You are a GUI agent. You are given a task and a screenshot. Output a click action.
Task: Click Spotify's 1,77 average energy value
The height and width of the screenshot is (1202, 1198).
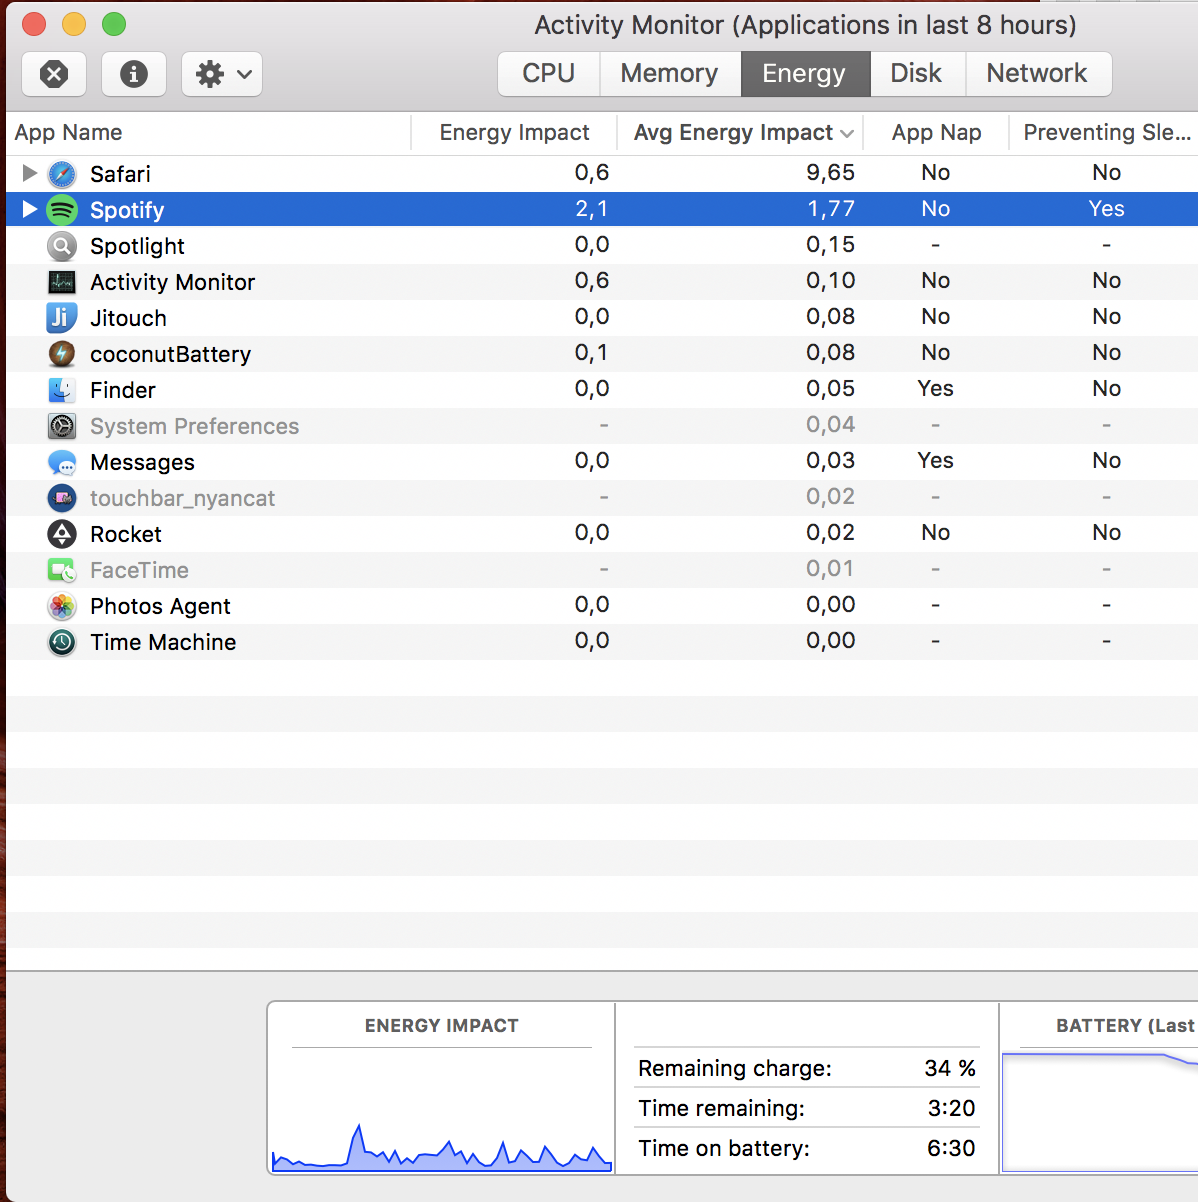[830, 209]
